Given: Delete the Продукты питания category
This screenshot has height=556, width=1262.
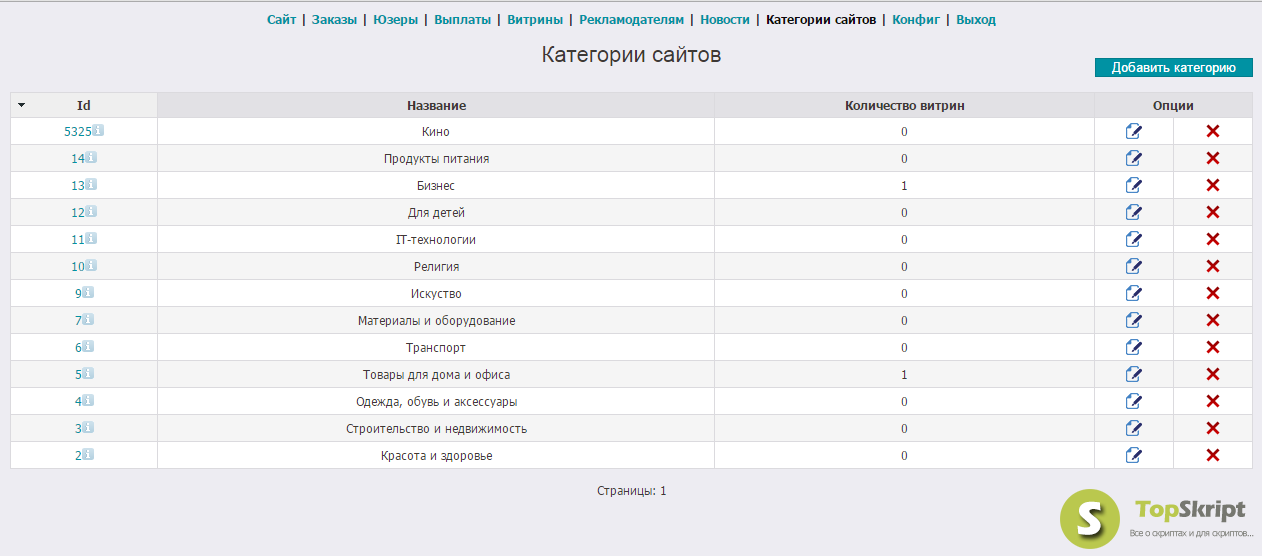Looking at the screenshot, I should 1213,158.
